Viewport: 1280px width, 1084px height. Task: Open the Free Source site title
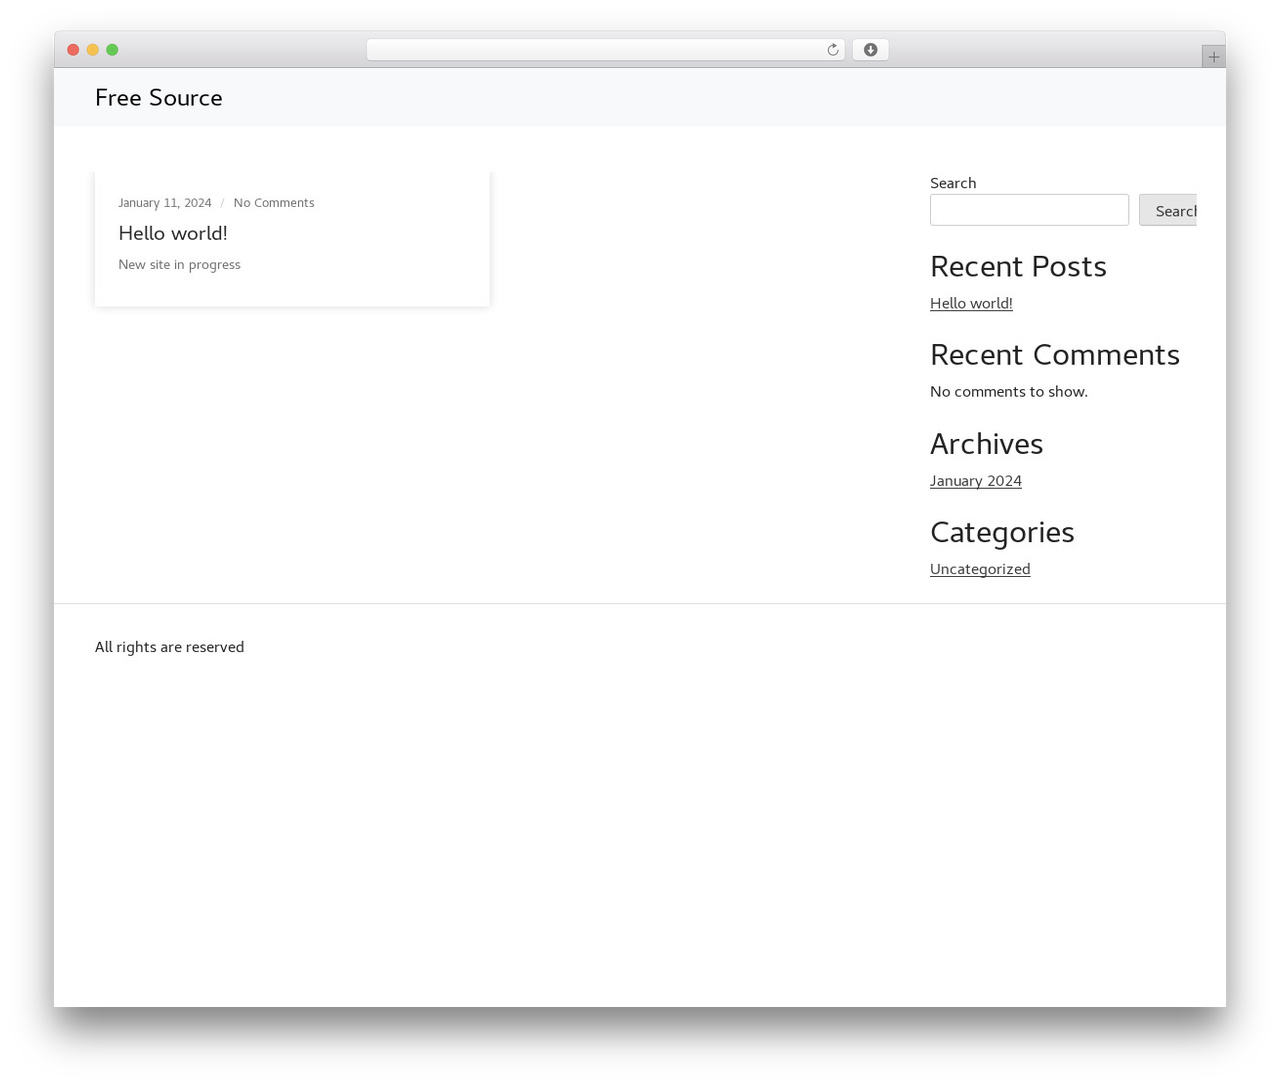159,98
